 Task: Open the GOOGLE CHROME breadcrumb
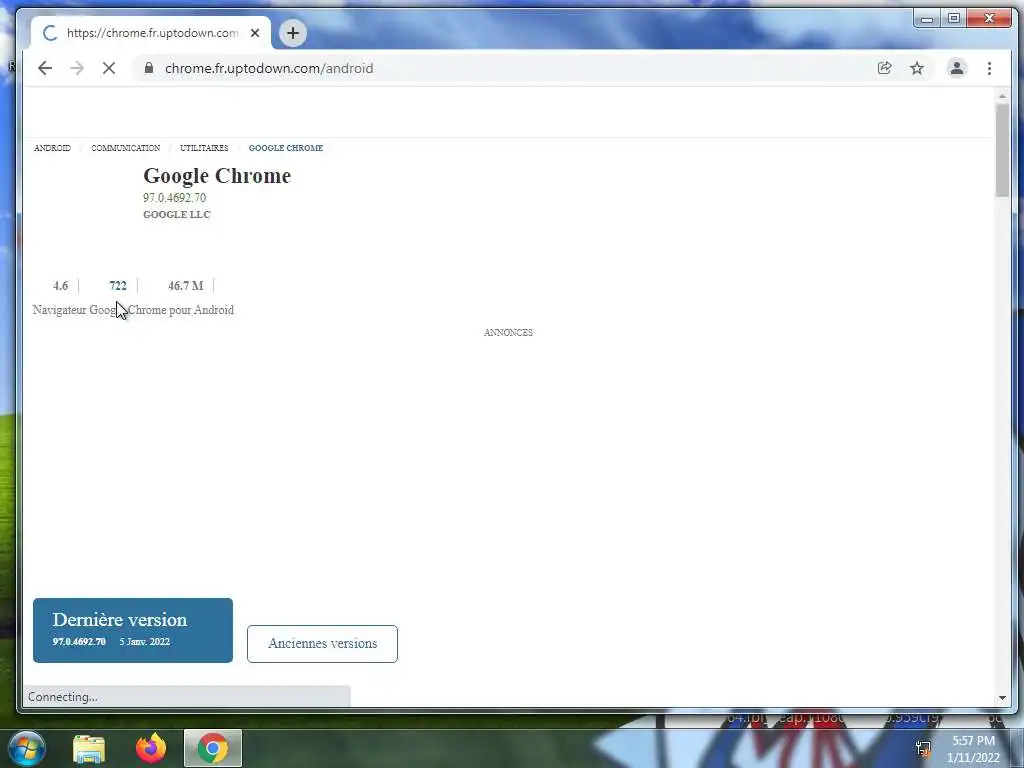pyautogui.click(x=286, y=148)
